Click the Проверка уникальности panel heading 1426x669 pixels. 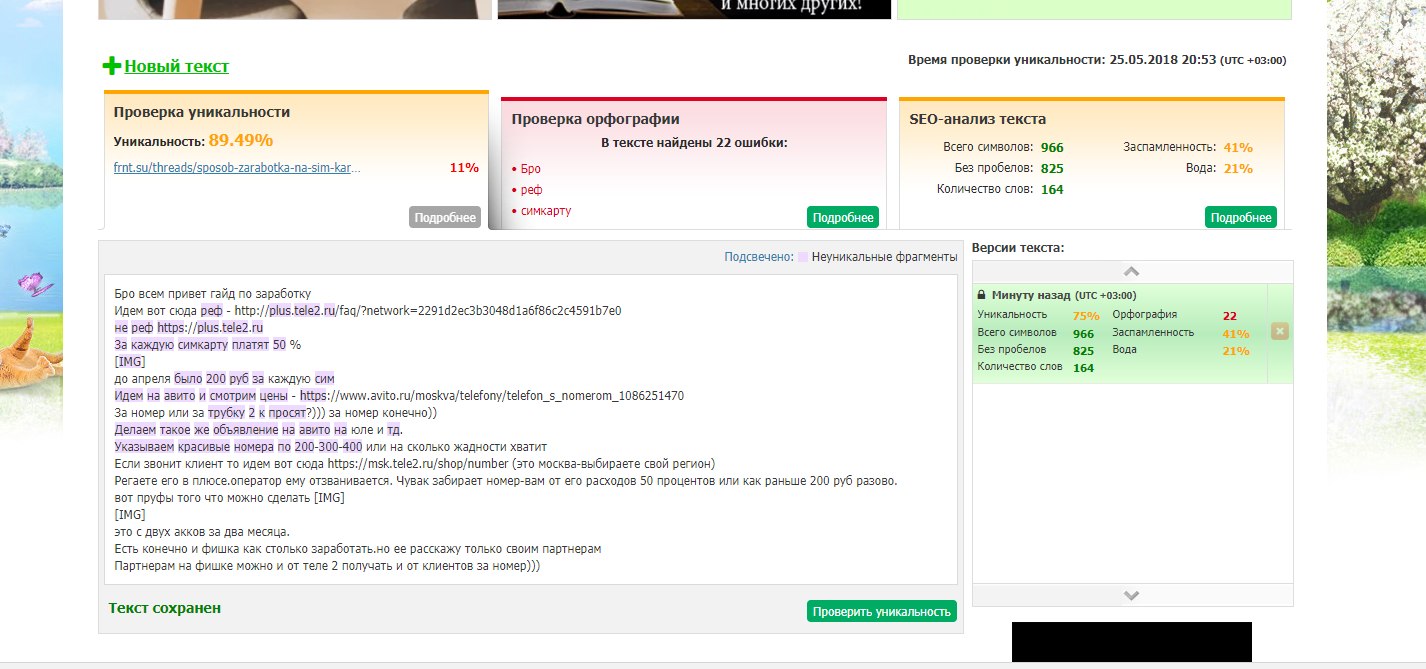(202, 112)
